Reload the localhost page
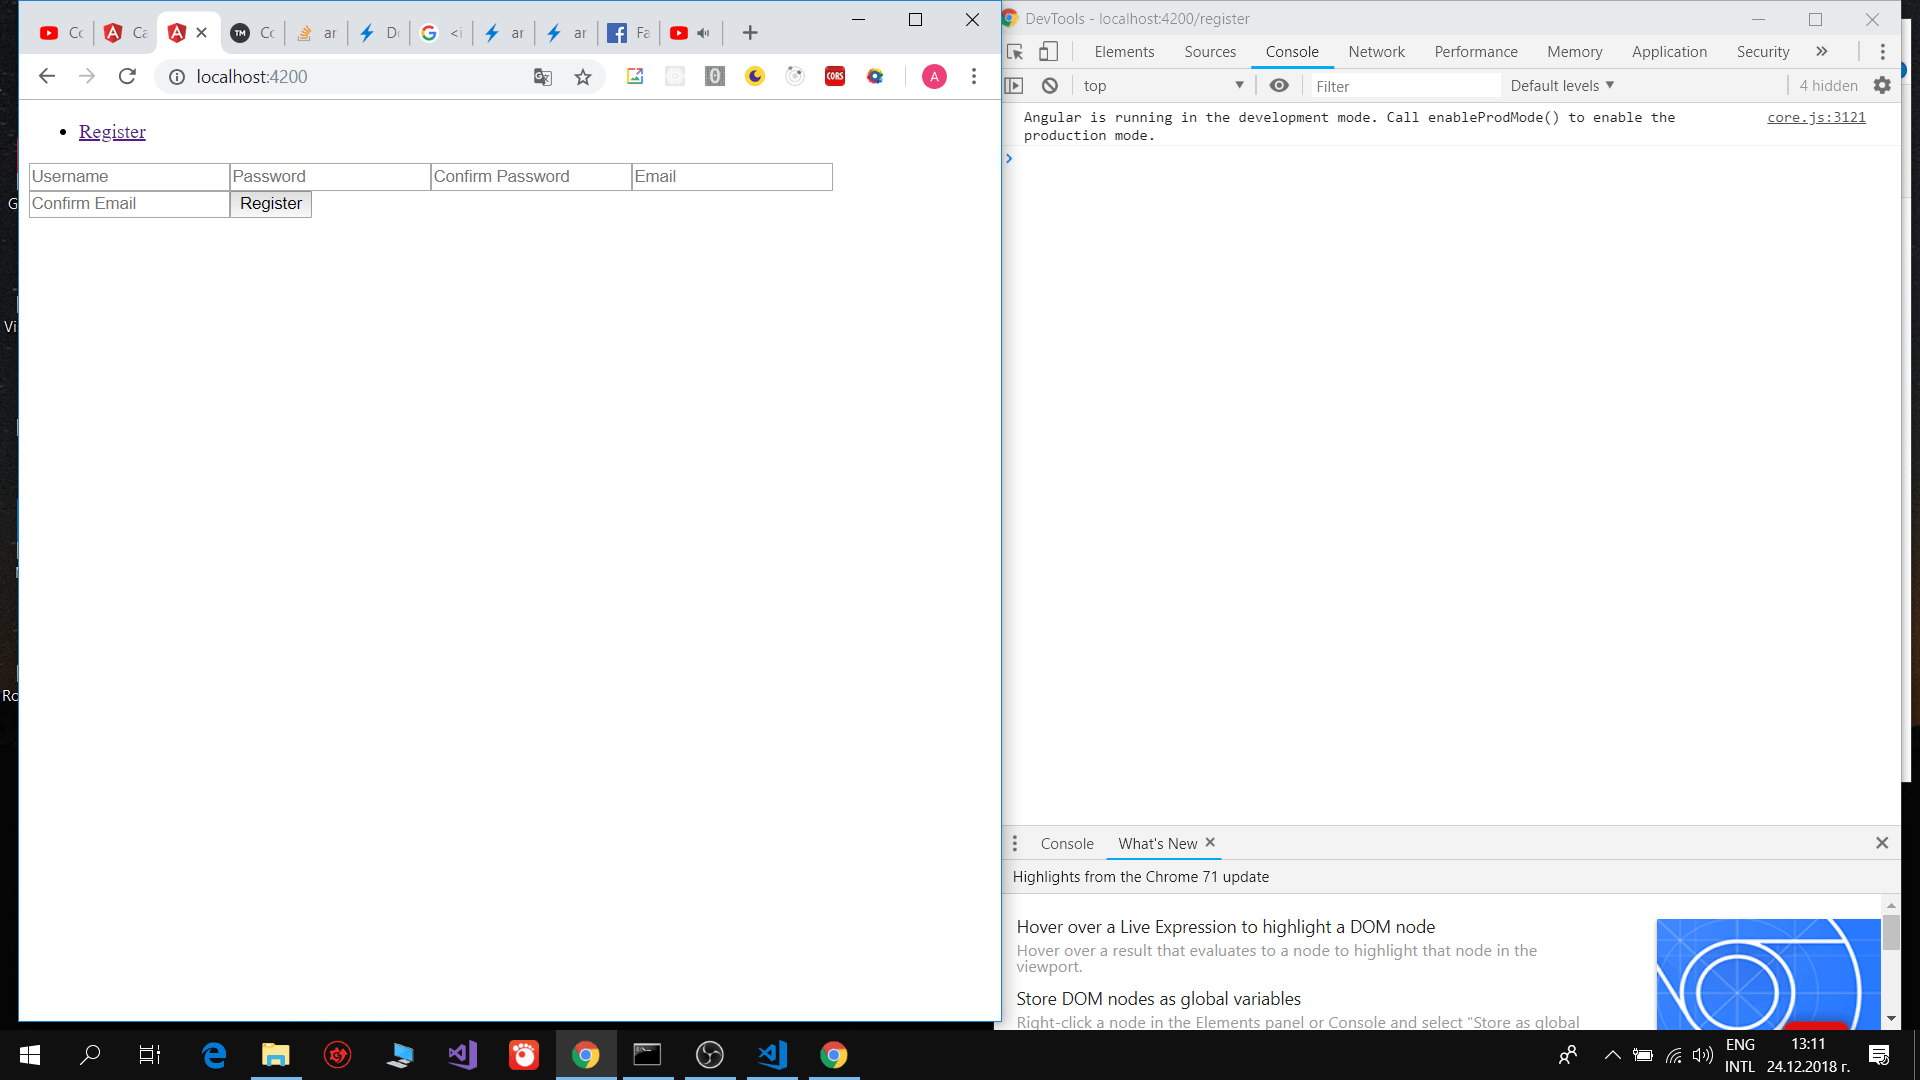This screenshot has width=1920, height=1080. (127, 77)
